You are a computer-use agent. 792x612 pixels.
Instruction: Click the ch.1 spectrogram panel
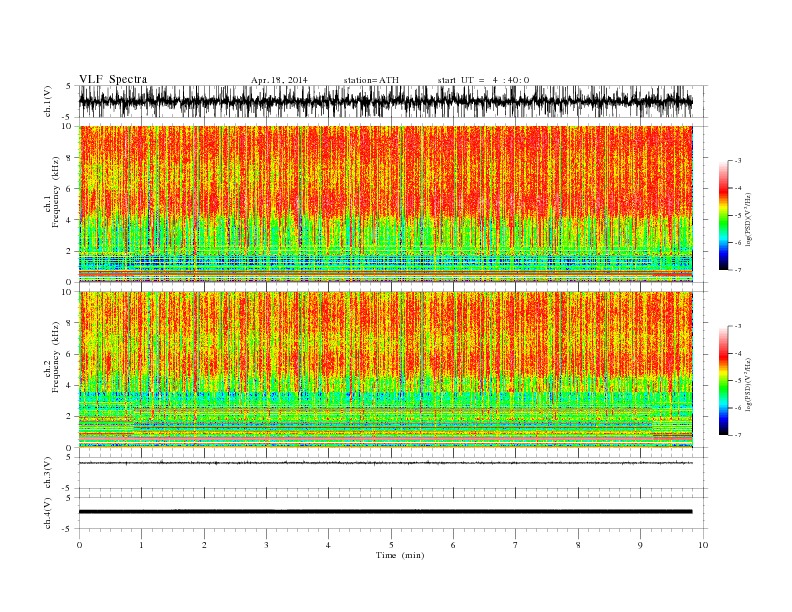pos(386,204)
